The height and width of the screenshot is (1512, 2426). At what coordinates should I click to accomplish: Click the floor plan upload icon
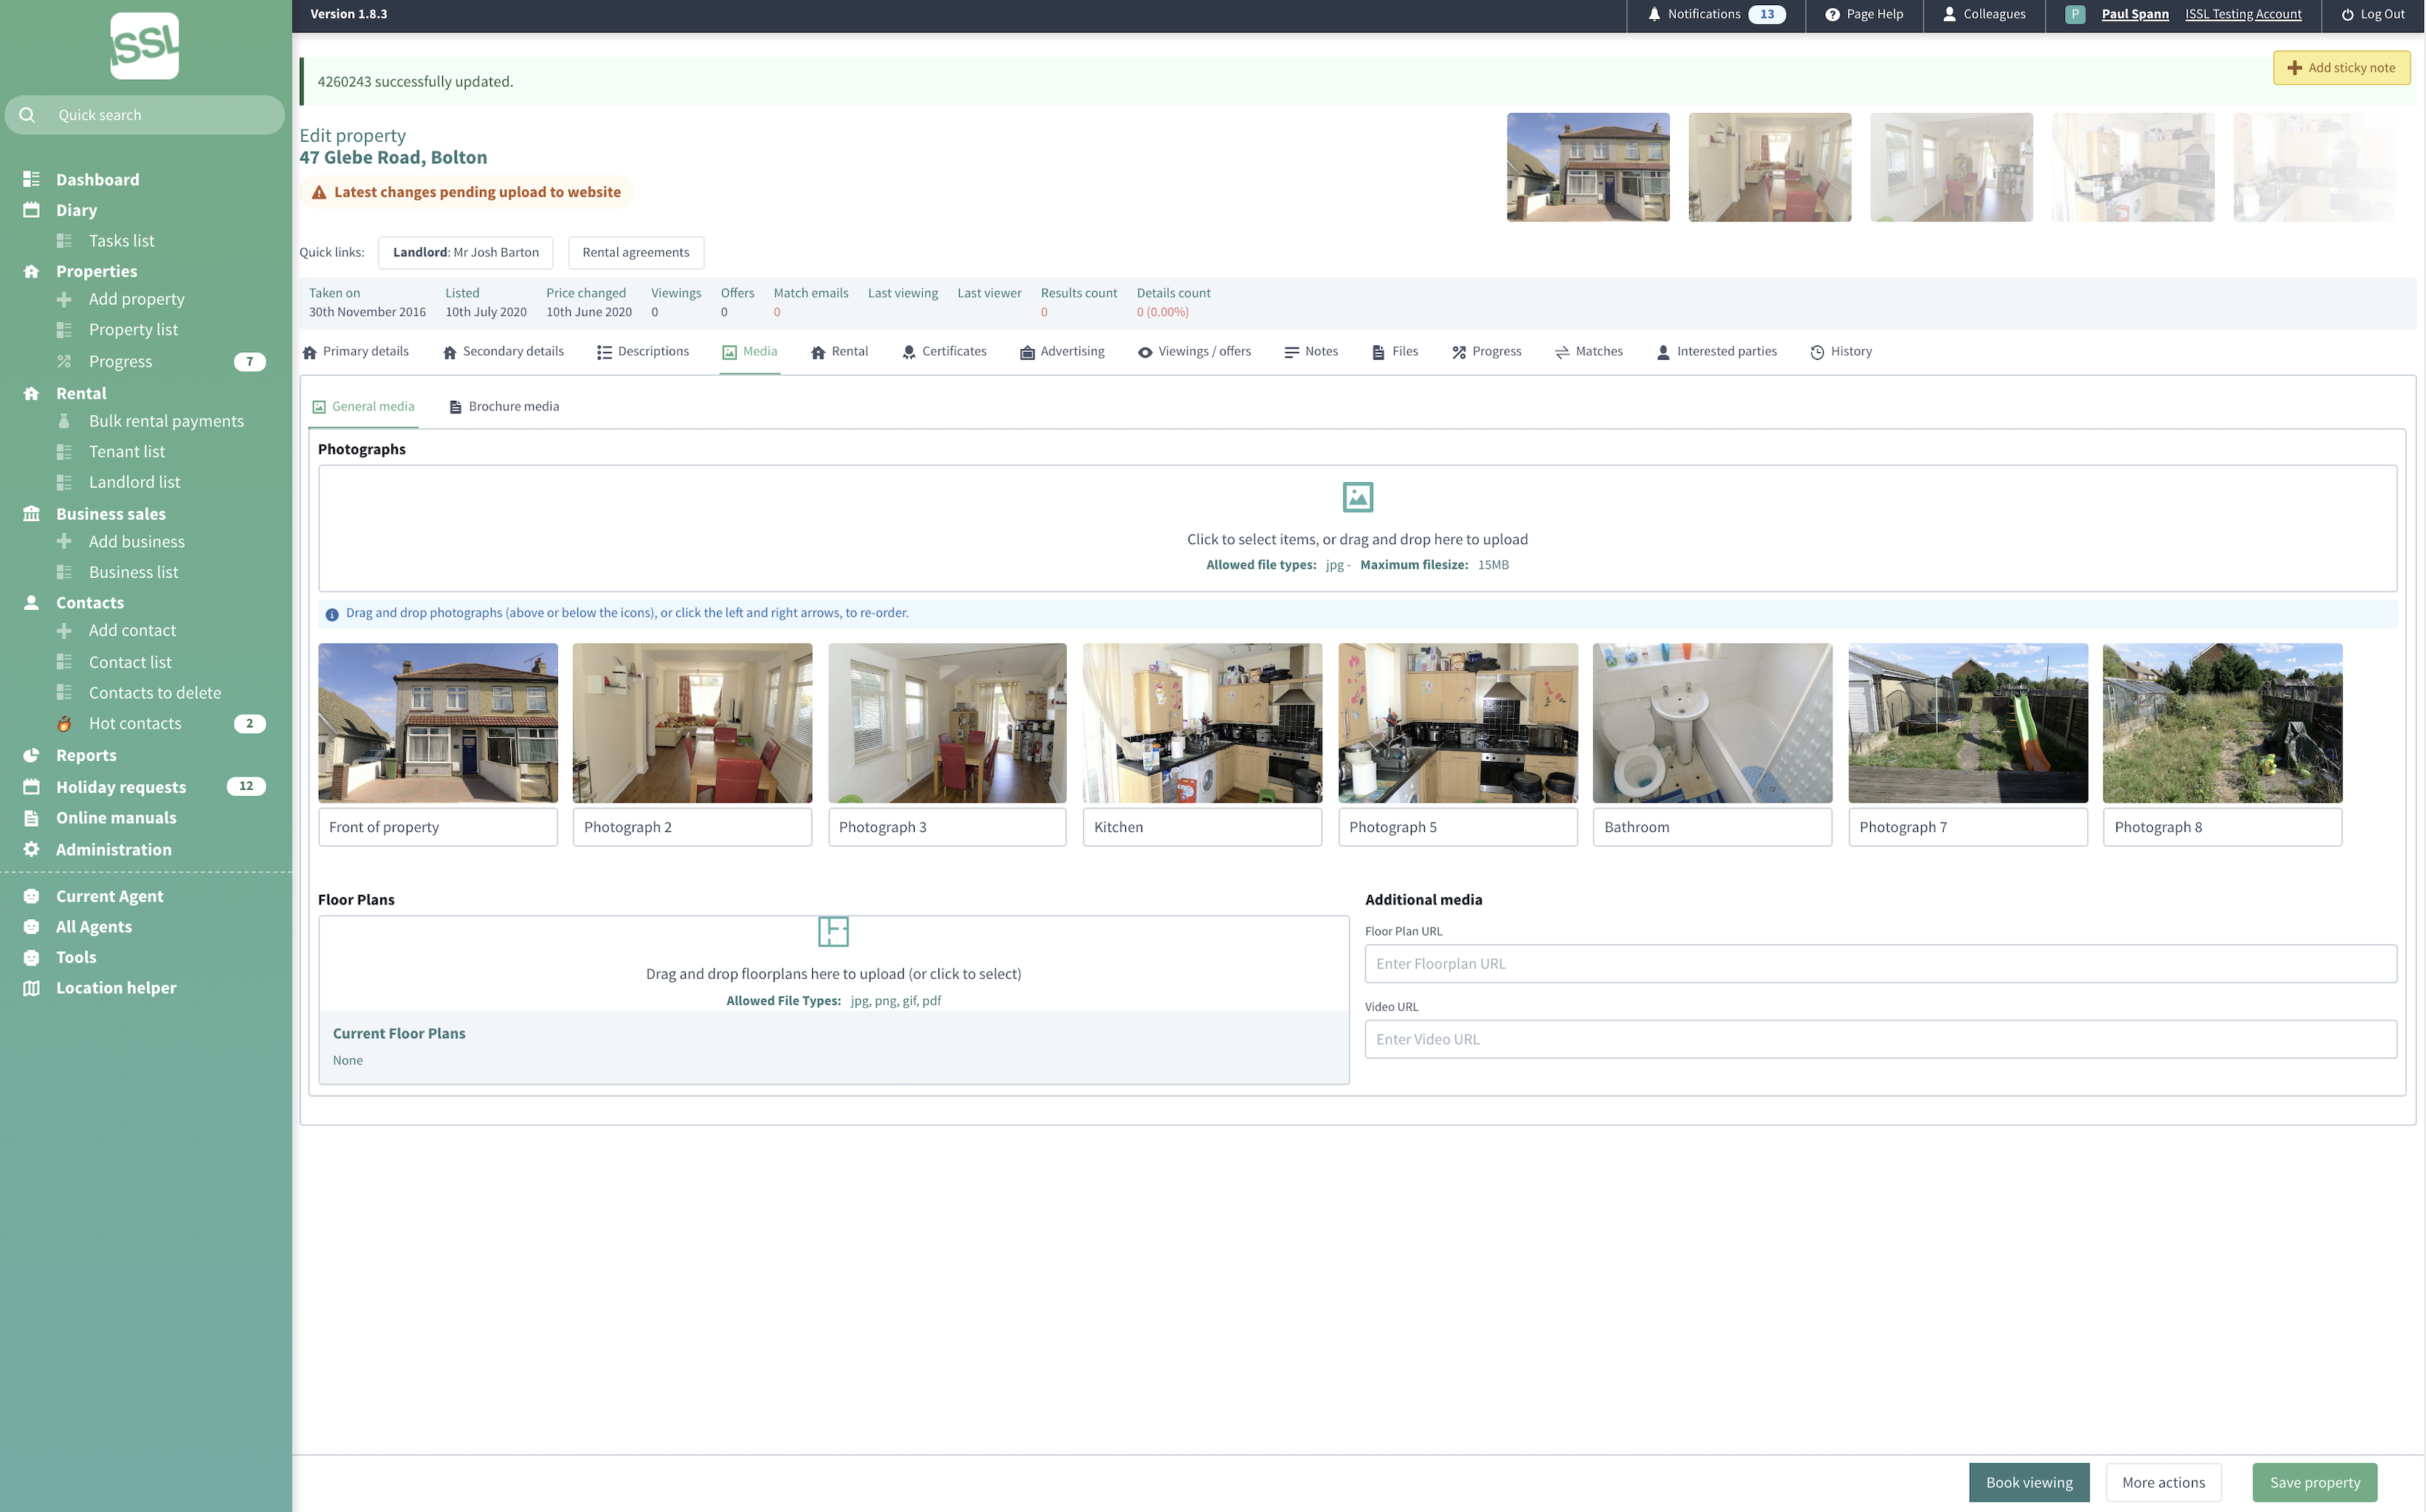[x=833, y=931]
